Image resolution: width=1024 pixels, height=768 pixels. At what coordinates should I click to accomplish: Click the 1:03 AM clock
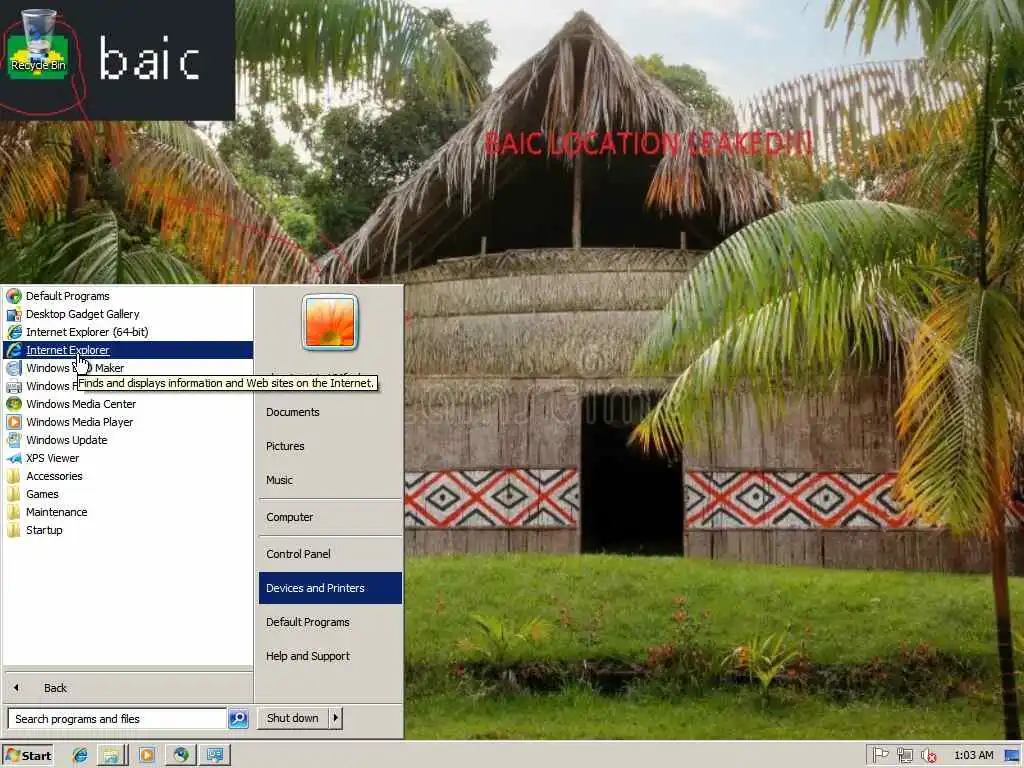coord(974,755)
